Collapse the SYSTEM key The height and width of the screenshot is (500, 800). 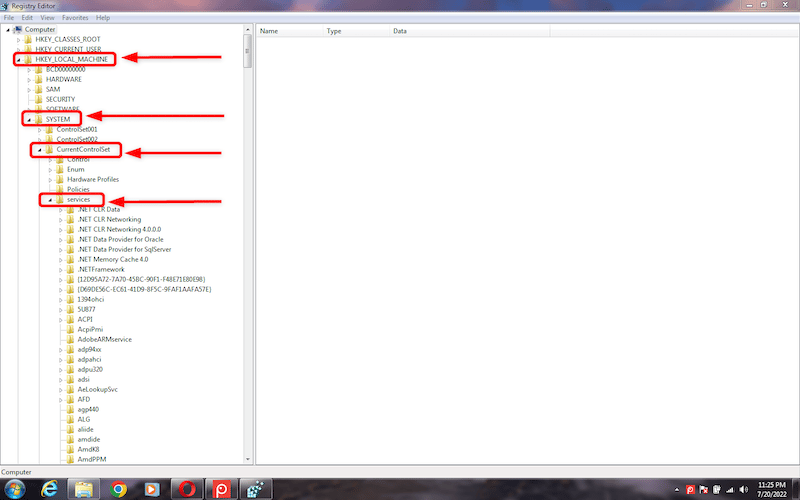coord(29,119)
